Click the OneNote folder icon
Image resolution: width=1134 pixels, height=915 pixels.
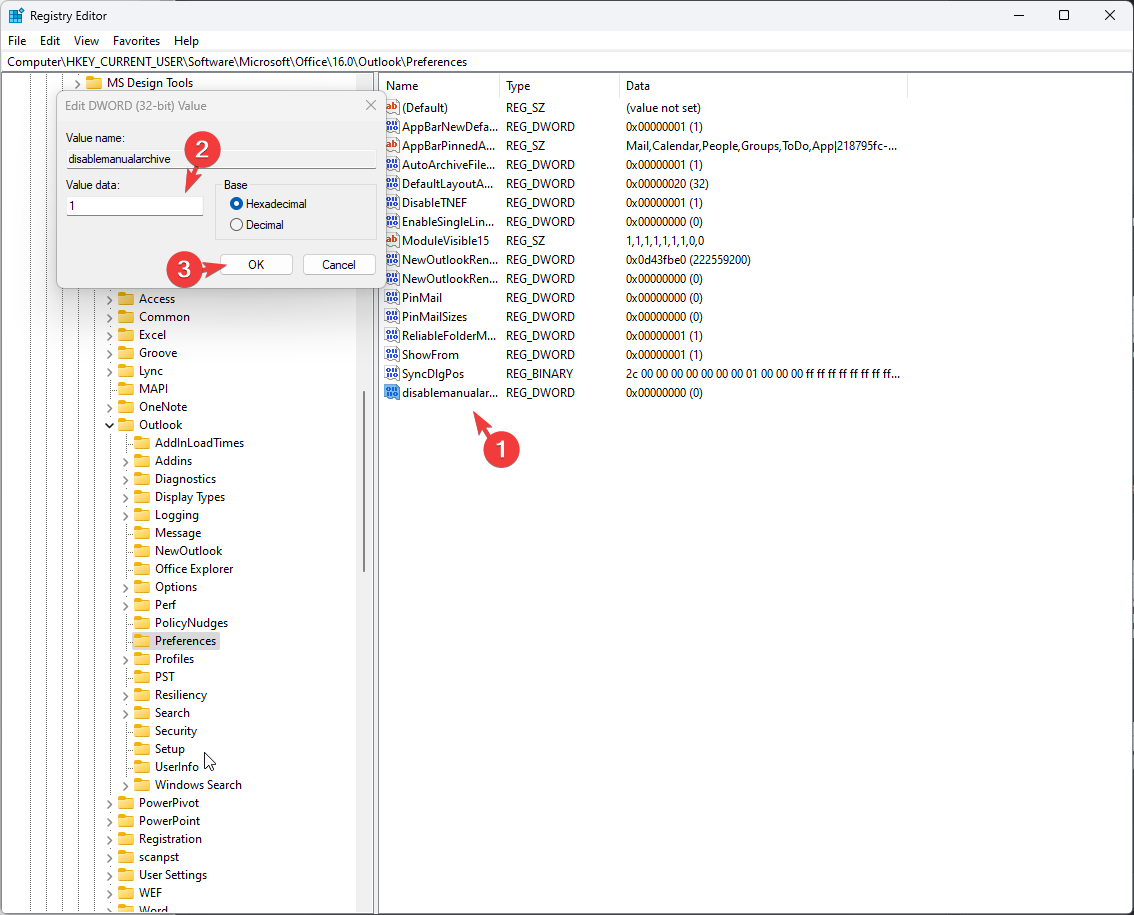coord(127,407)
